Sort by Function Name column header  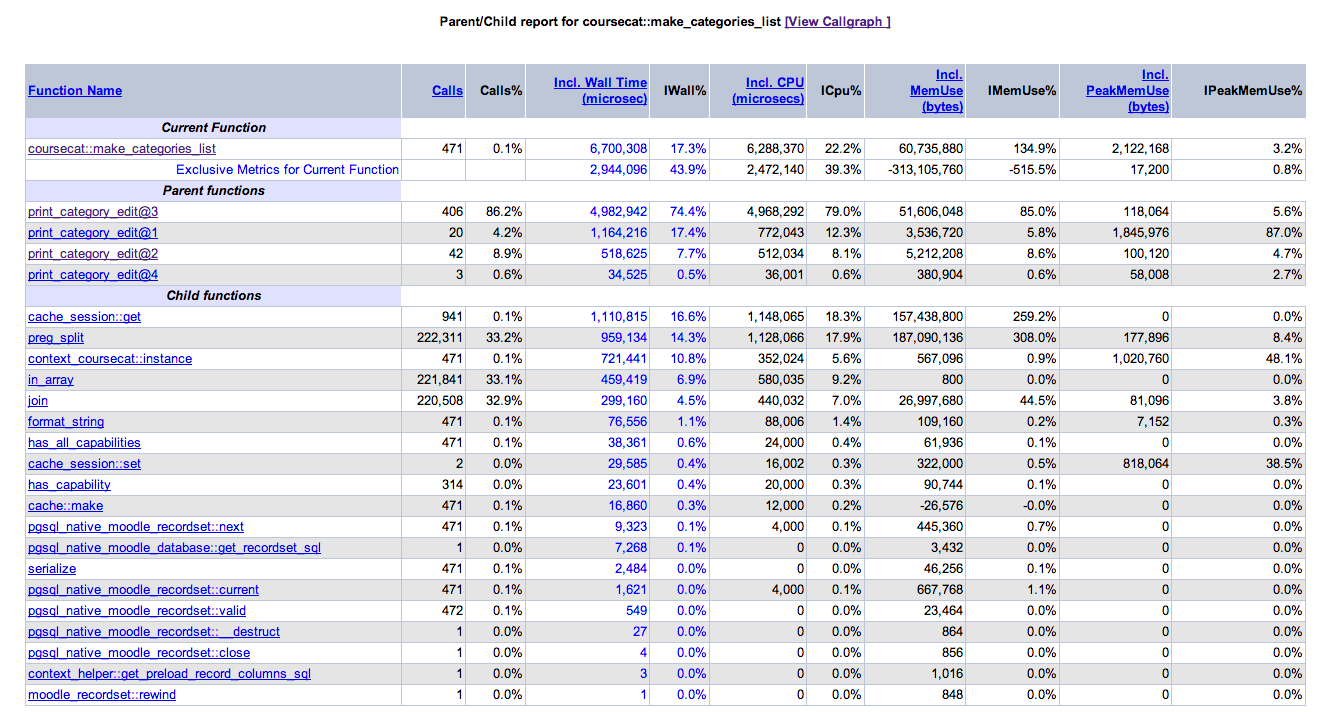coord(75,90)
